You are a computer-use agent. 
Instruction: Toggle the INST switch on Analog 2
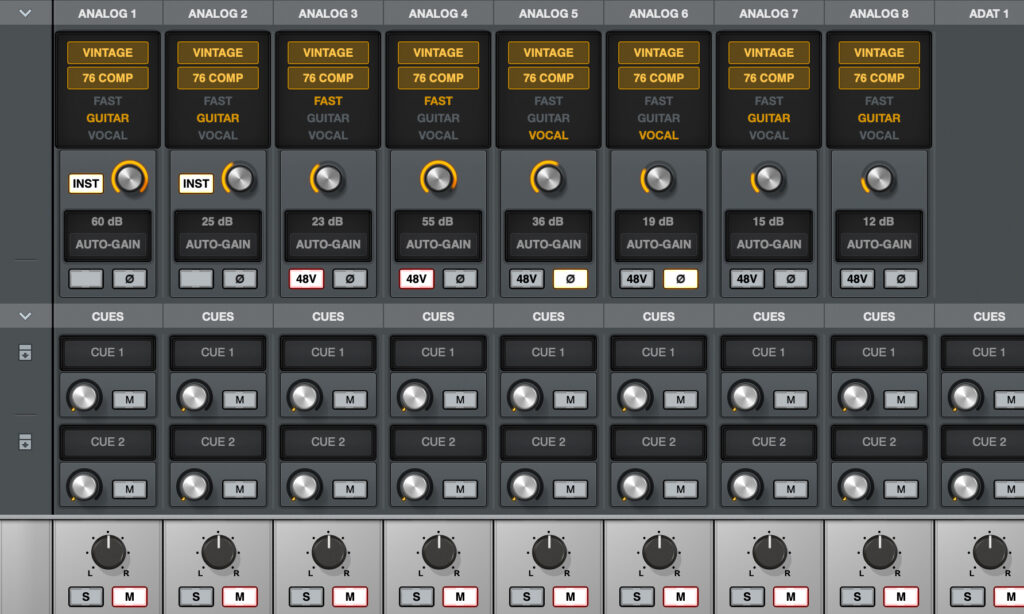[x=196, y=183]
